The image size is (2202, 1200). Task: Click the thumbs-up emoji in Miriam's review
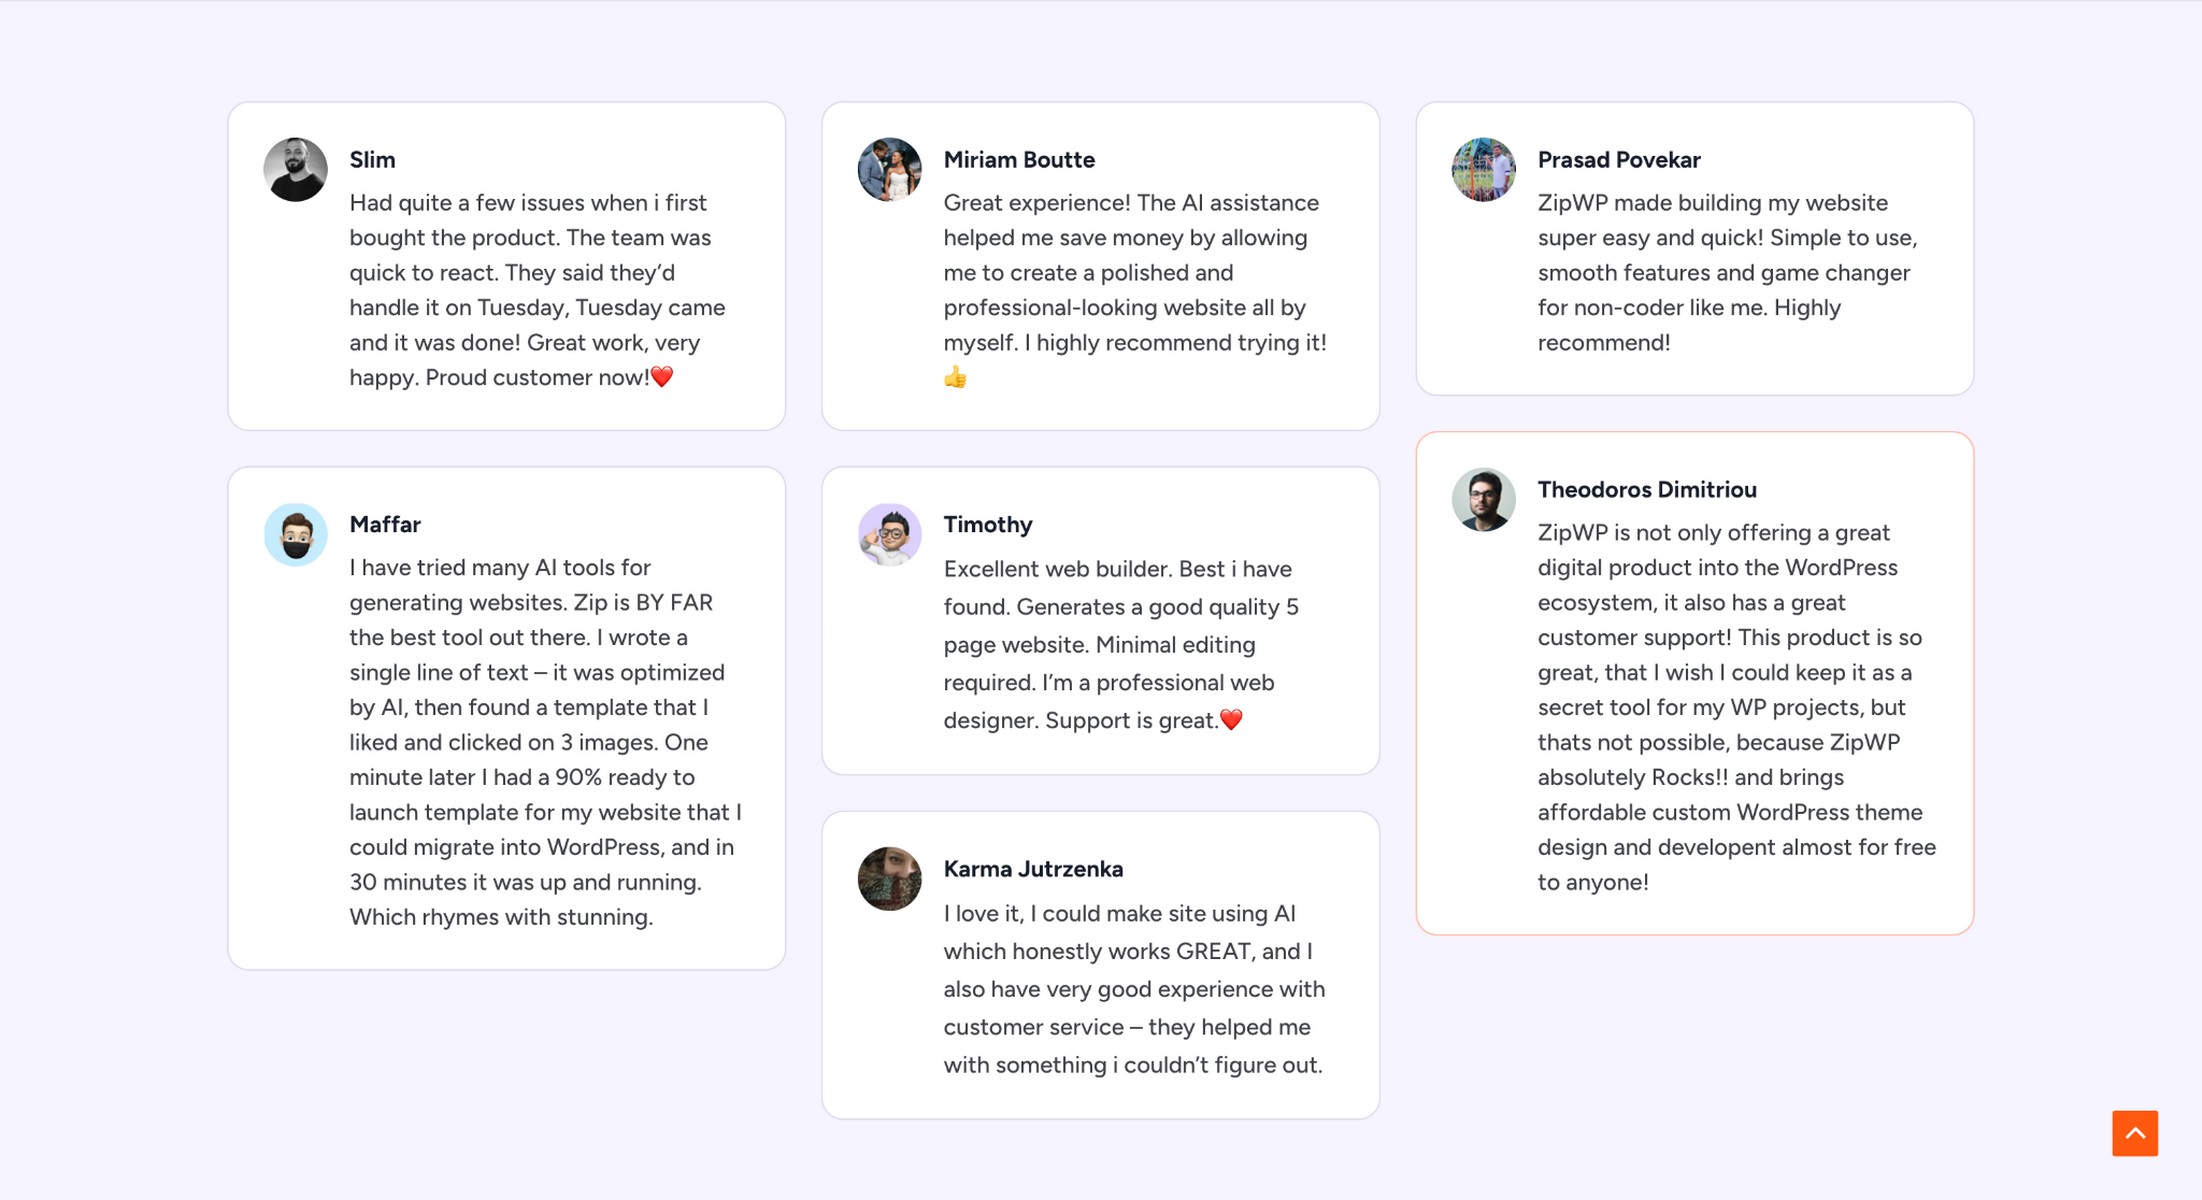[955, 378]
